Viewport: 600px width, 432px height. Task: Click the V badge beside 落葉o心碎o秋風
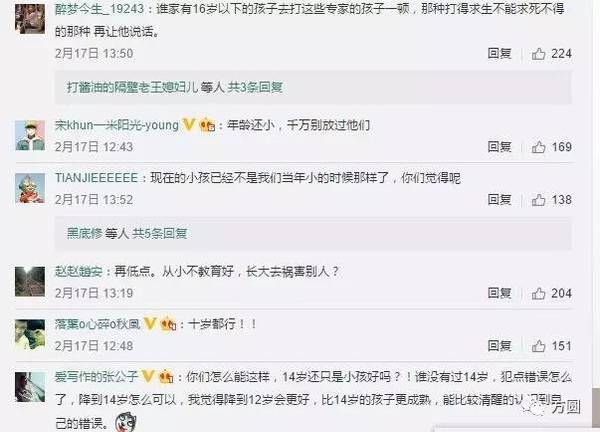(x=150, y=324)
